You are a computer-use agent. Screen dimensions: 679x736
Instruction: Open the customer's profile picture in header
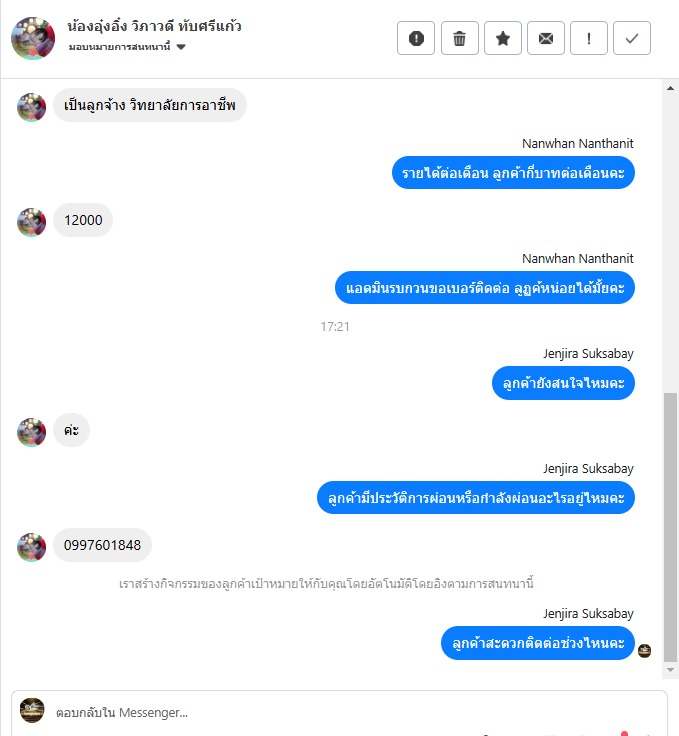click(x=33, y=38)
